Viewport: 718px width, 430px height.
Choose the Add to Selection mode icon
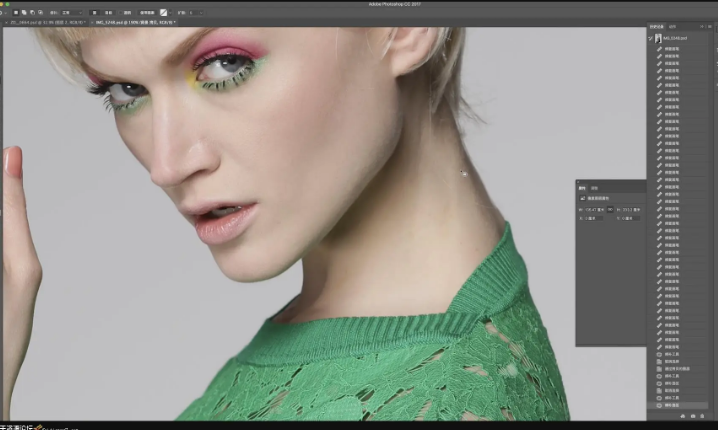point(24,13)
